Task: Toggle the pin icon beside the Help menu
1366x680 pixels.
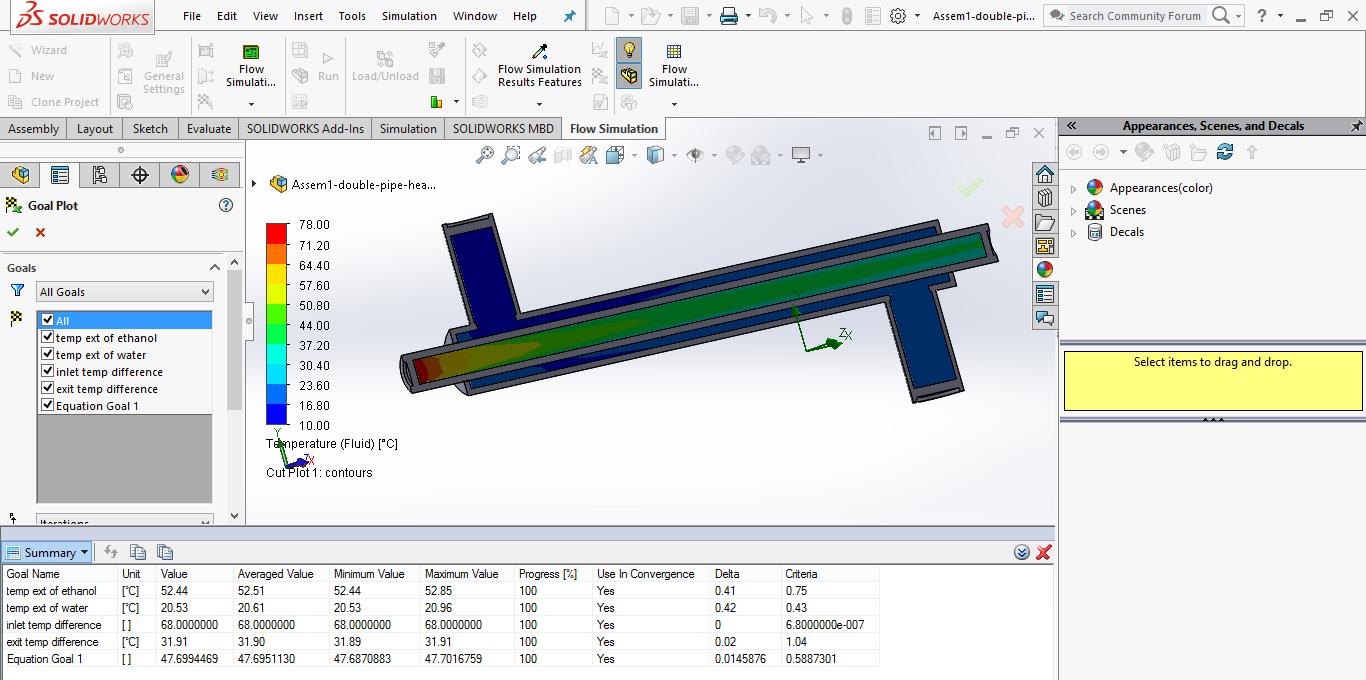Action: [x=570, y=16]
